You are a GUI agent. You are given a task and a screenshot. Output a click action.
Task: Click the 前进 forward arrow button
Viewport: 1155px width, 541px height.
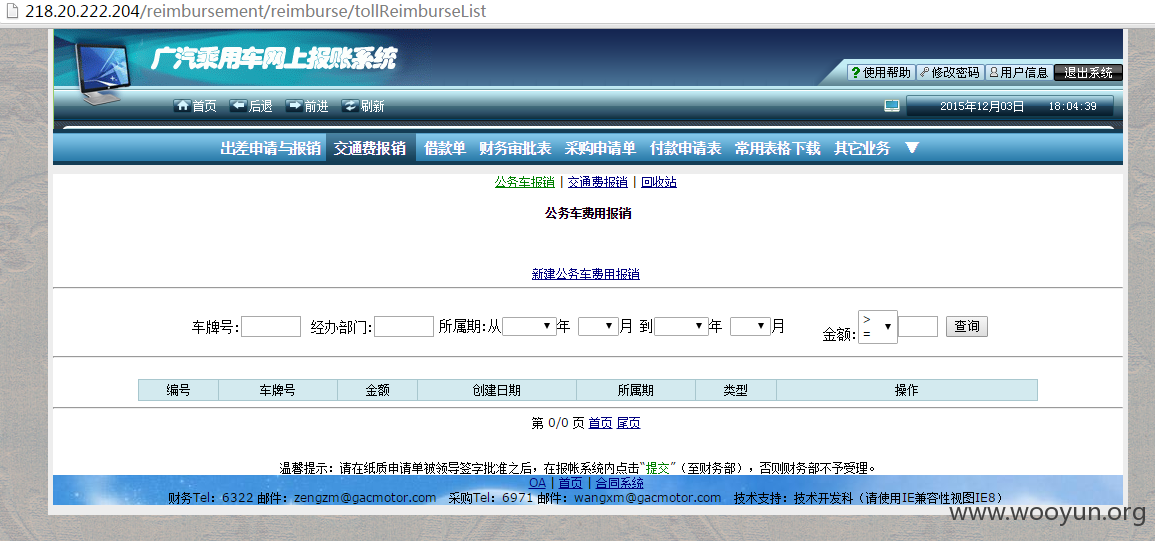[x=307, y=106]
